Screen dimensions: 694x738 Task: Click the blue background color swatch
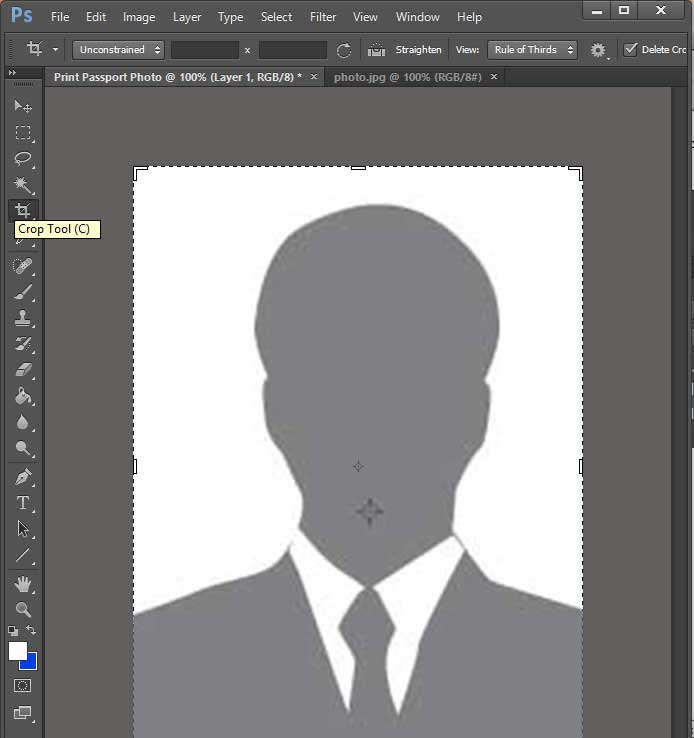coord(31,663)
